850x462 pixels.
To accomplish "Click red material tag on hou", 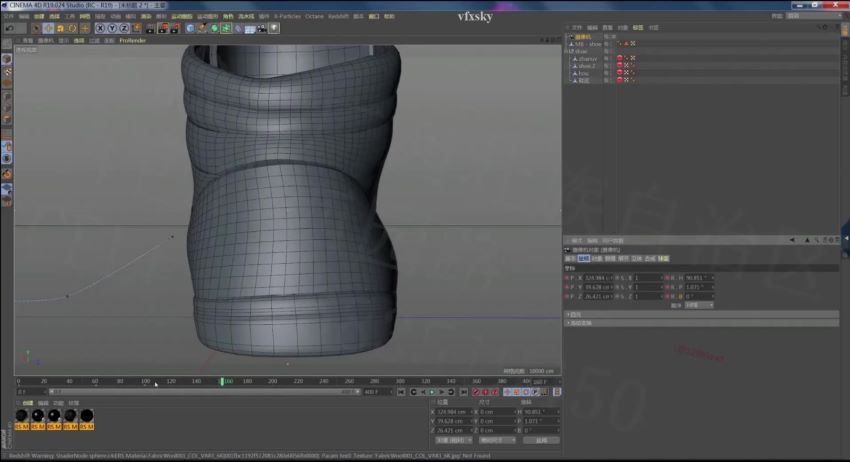I will pos(620,73).
